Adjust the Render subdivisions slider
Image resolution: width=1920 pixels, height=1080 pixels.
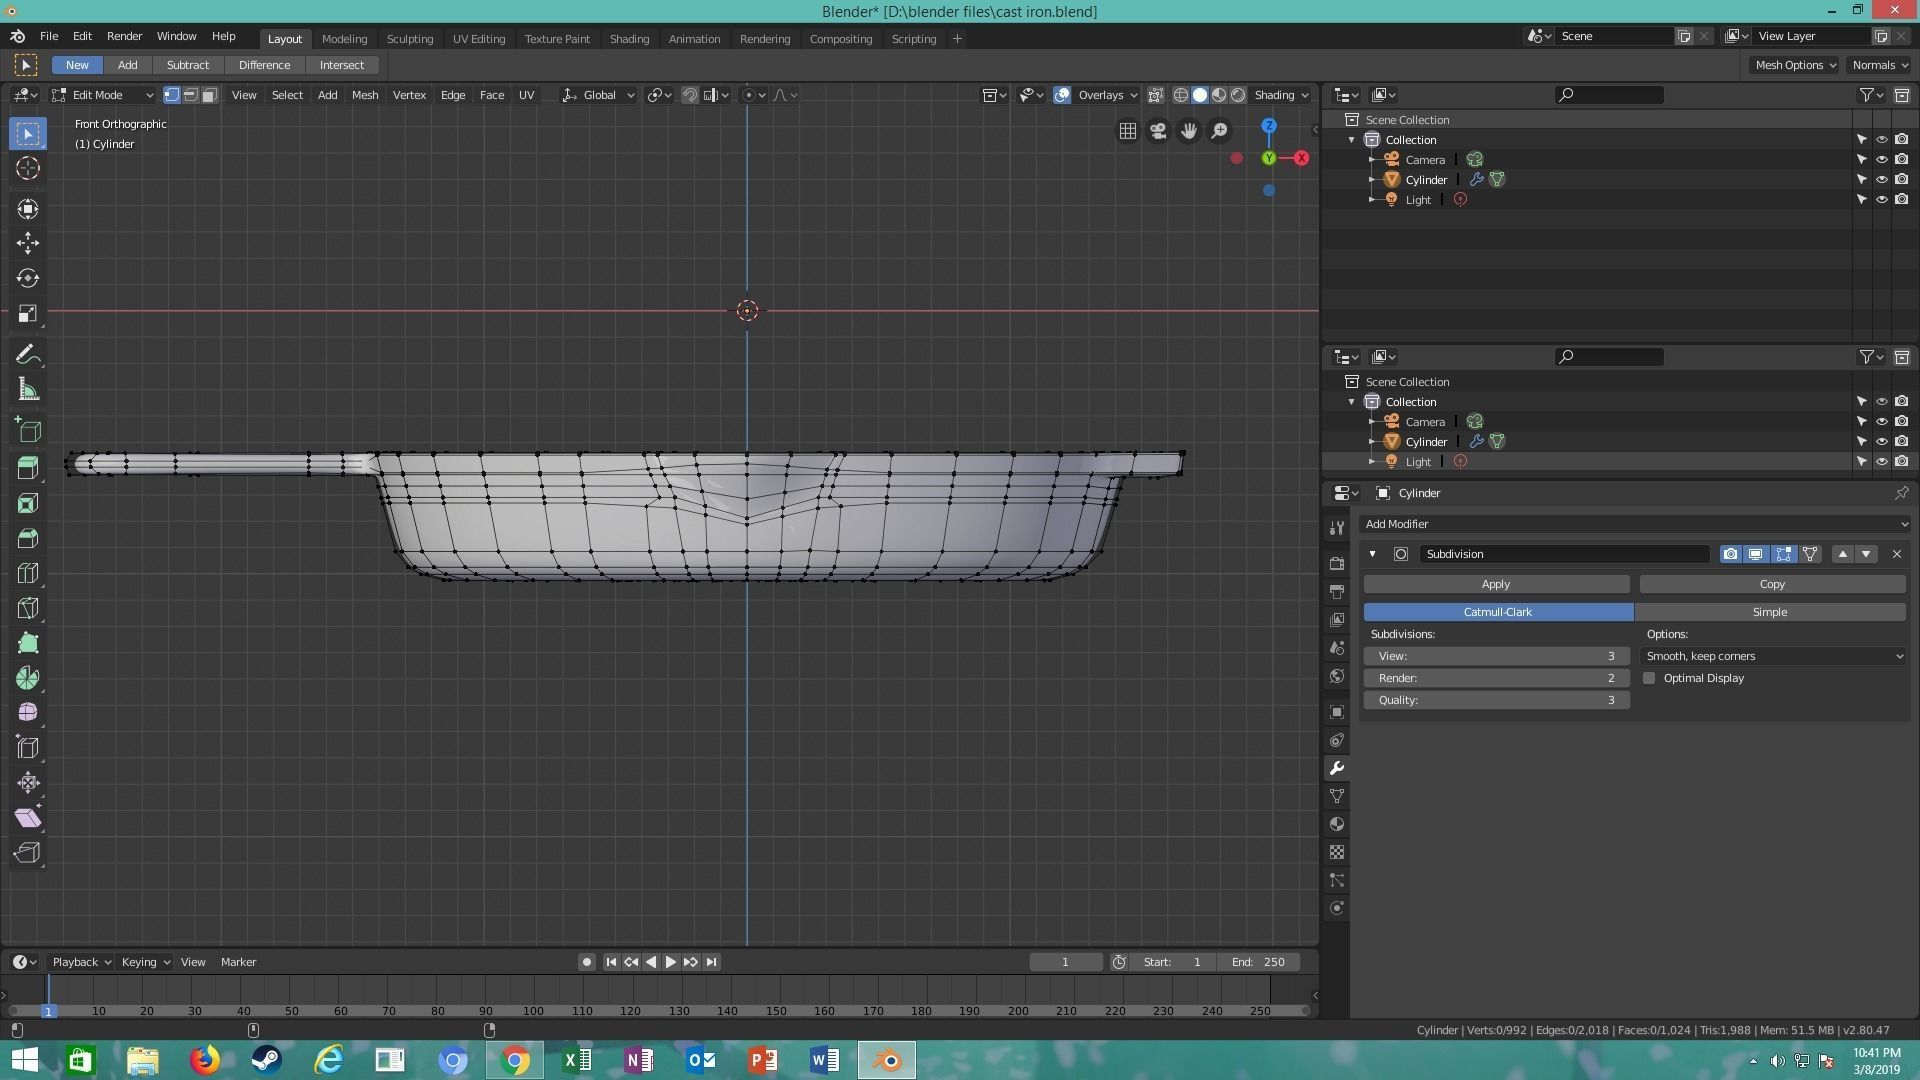pos(1496,678)
